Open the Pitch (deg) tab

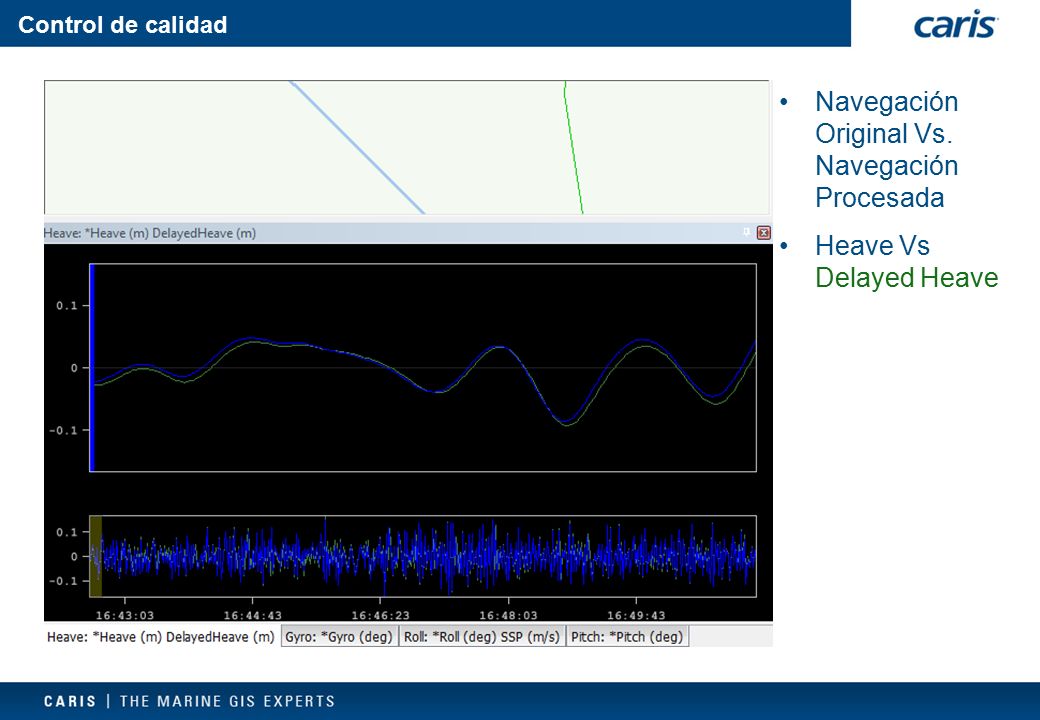[627, 637]
